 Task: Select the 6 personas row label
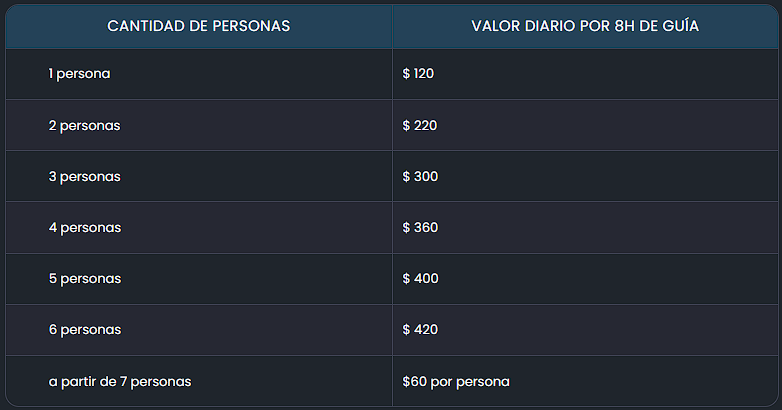tap(85, 330)
